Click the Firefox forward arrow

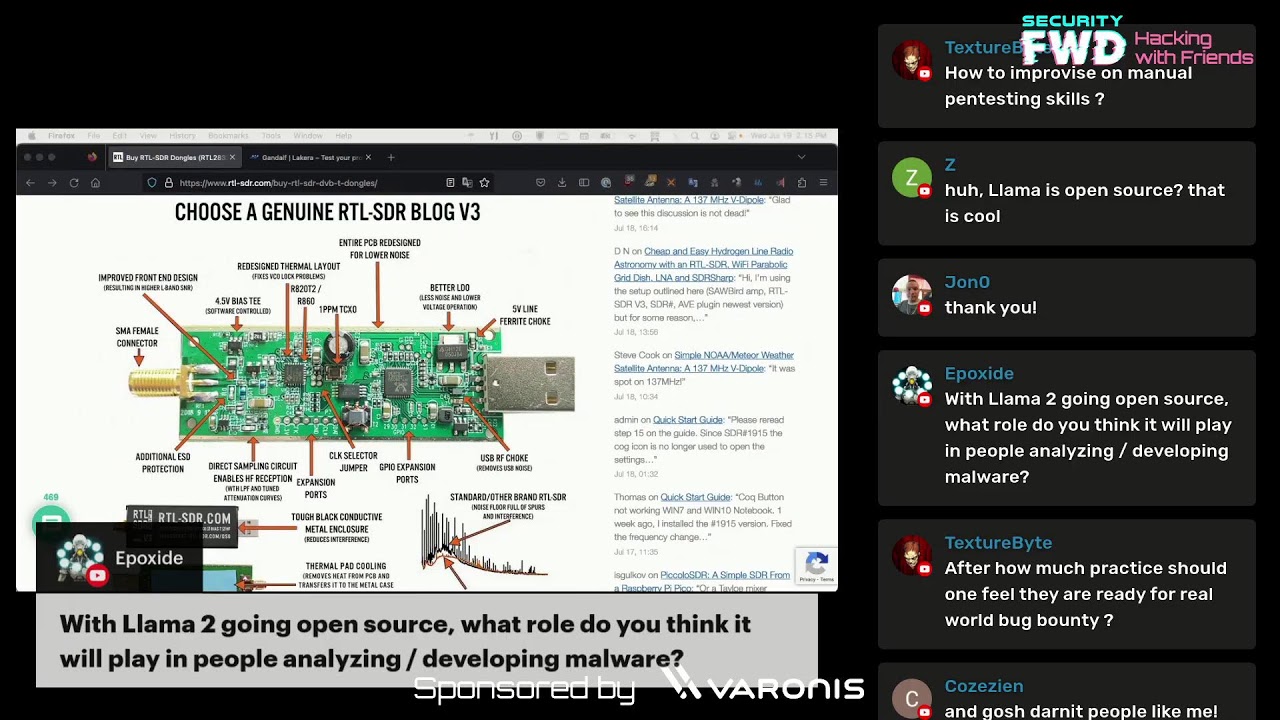coord(52,183)
